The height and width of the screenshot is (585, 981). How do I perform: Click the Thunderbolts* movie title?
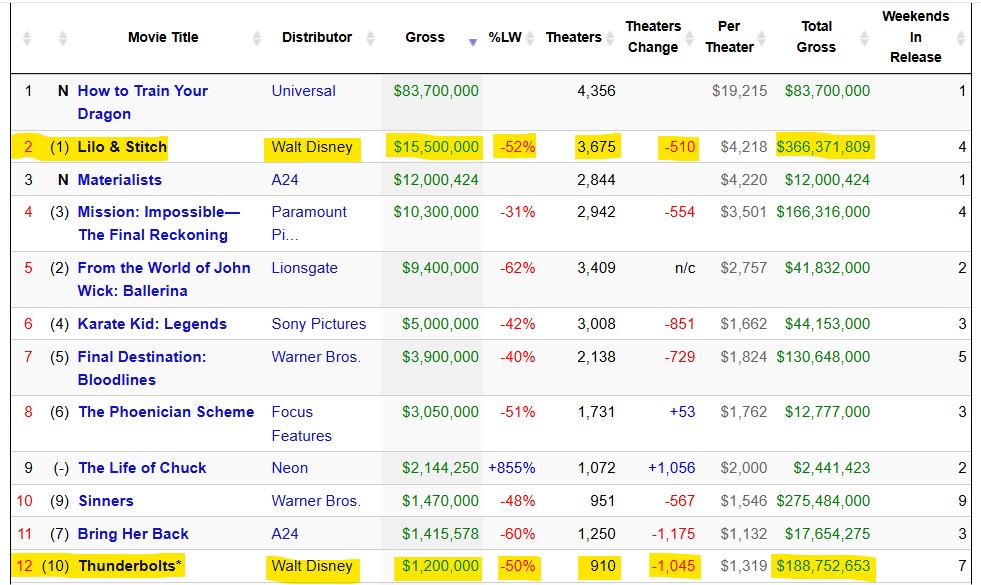click(x=130, y=566)
